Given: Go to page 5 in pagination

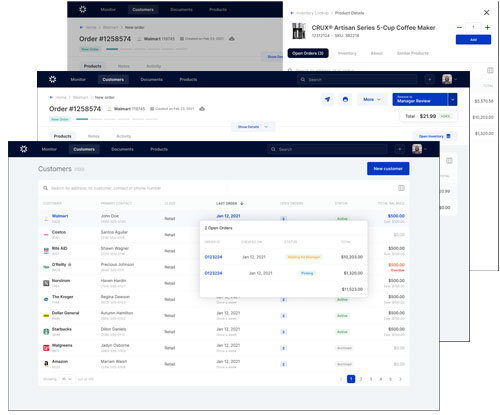Looking at the screenshot, I should [390, 379].
